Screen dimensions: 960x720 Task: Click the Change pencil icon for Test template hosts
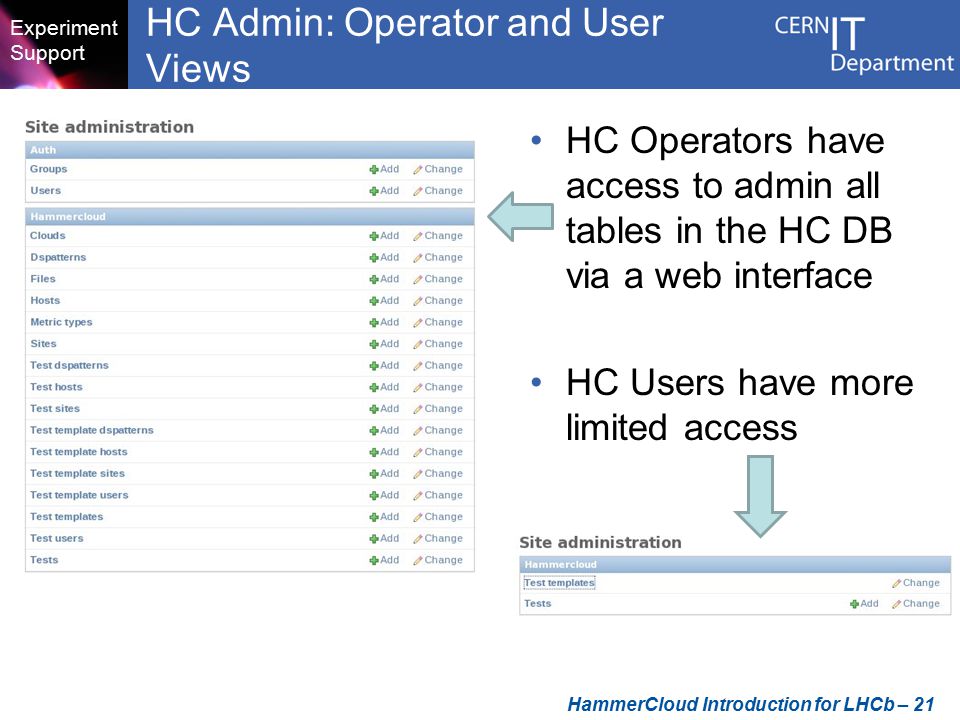[x=418, y=452]
